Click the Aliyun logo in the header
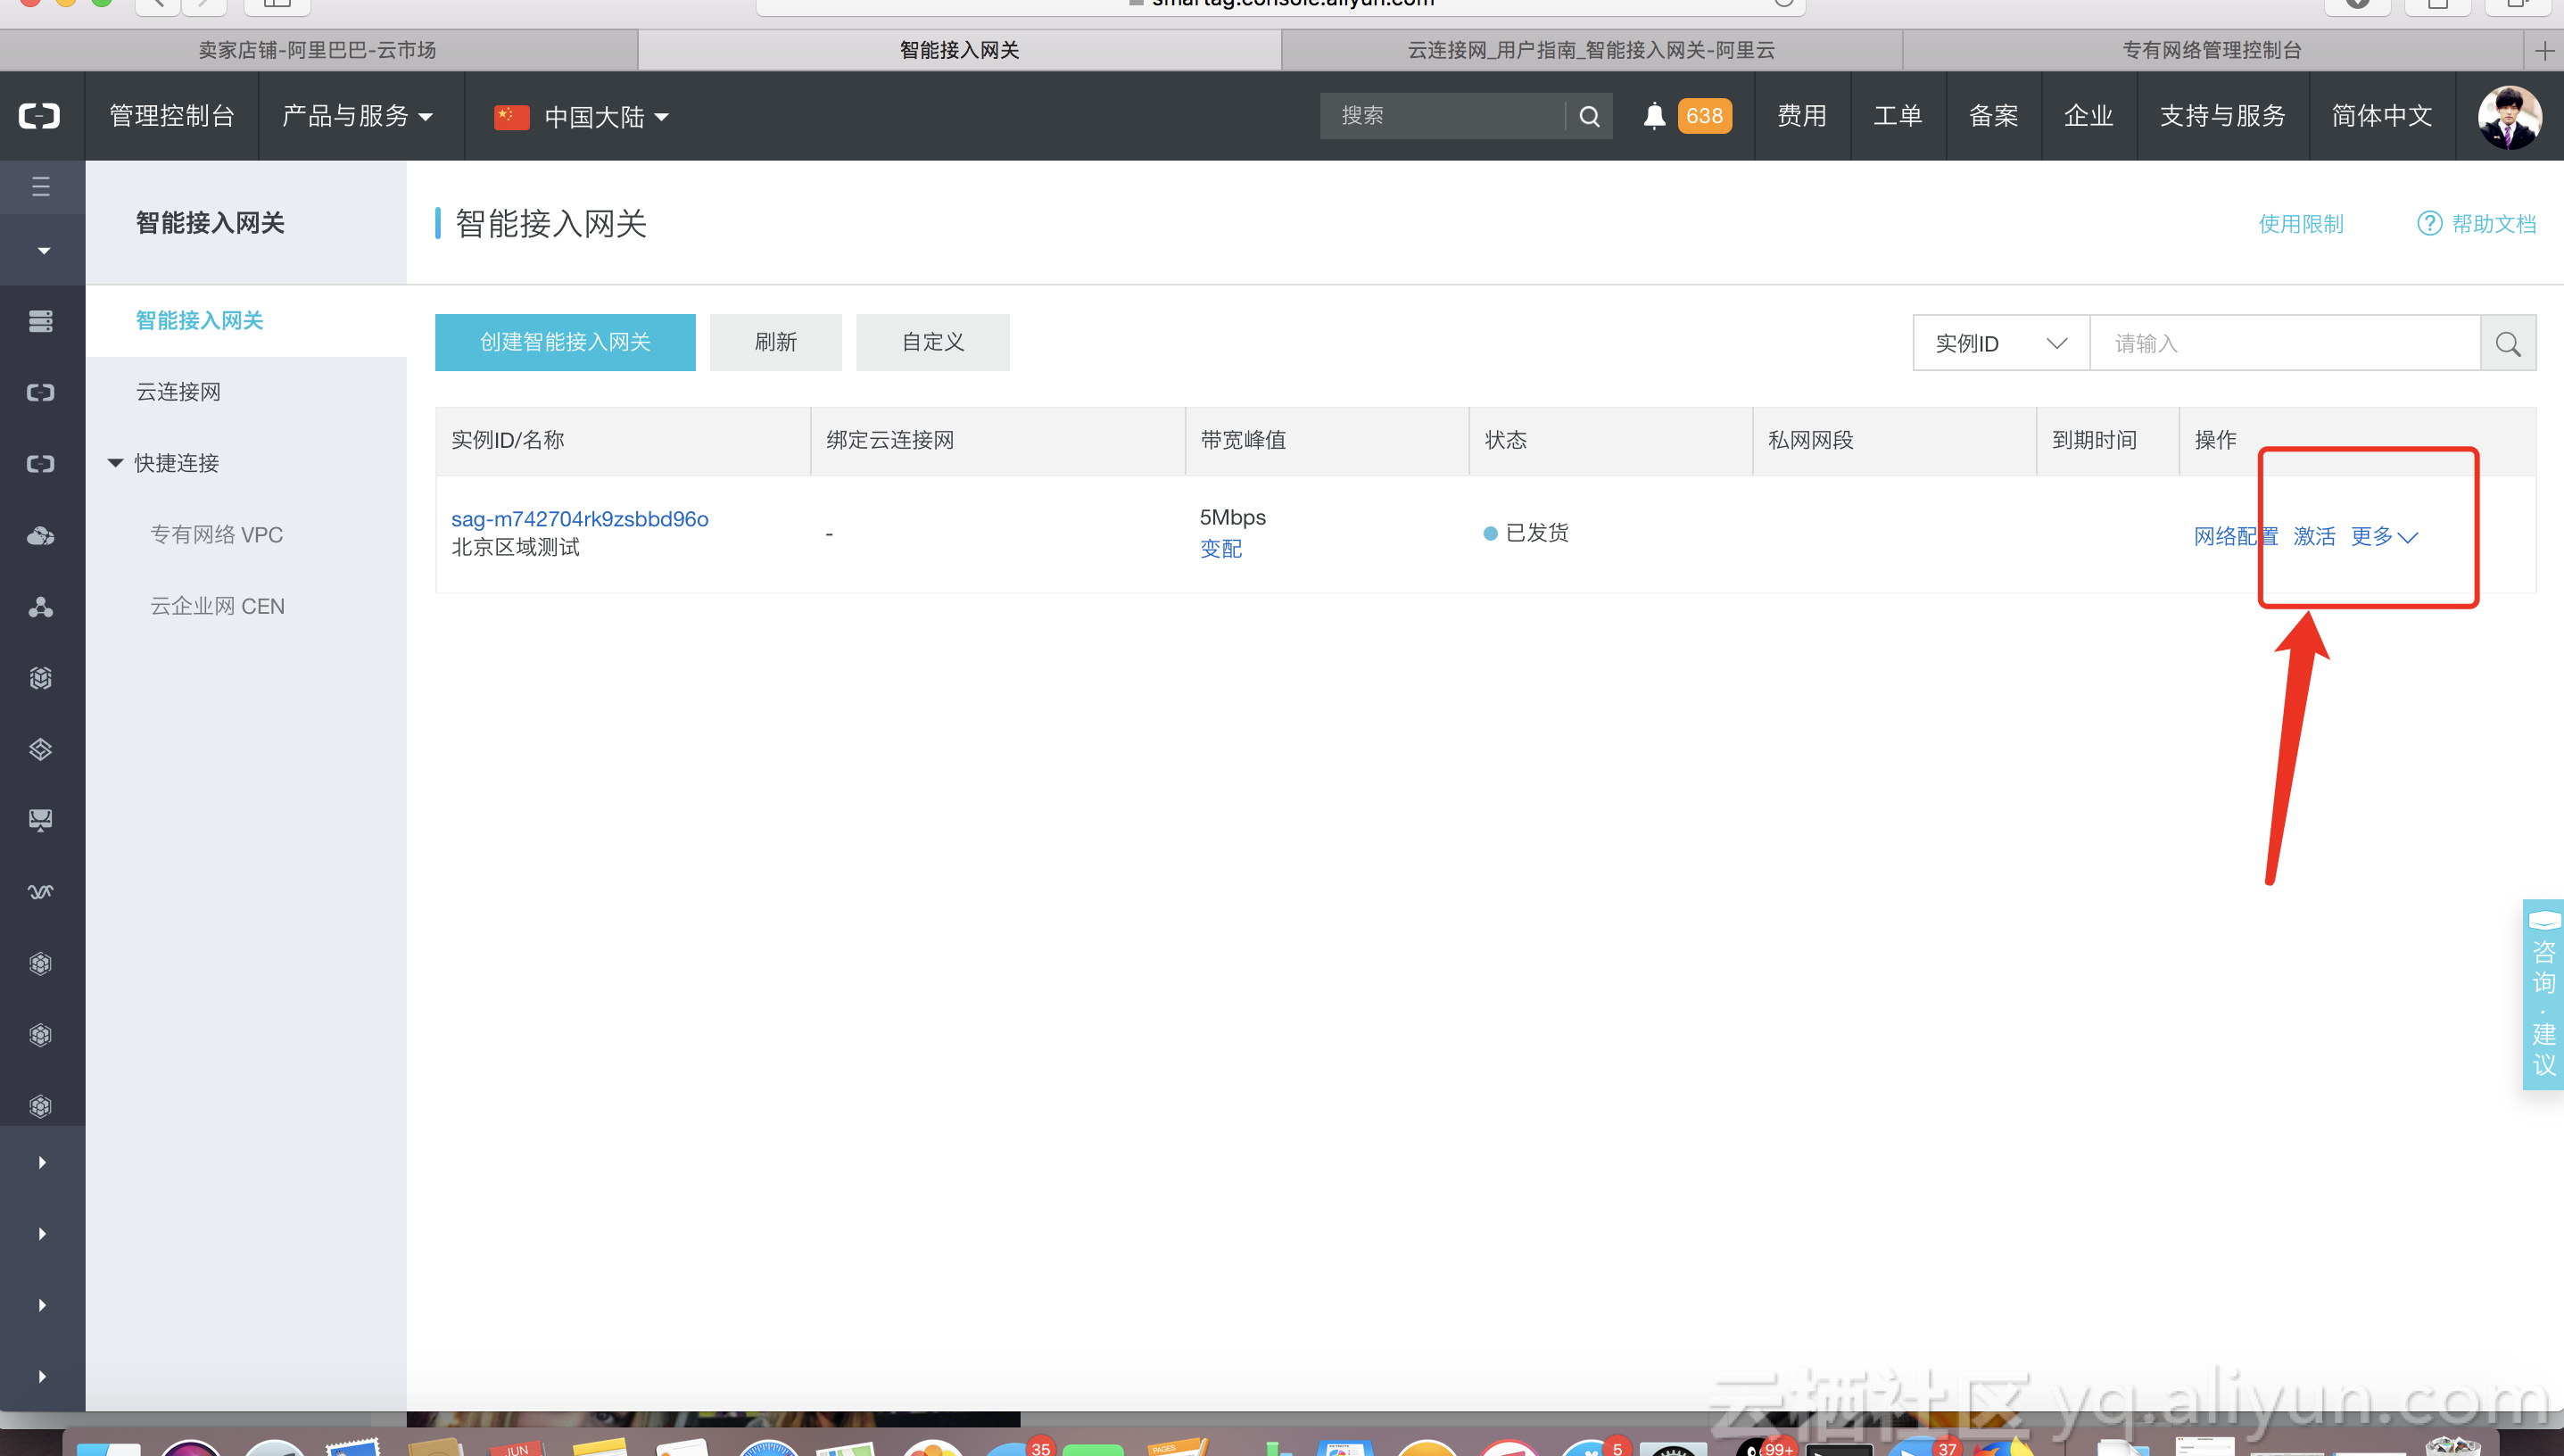2564x1456 pixels. 40,116
